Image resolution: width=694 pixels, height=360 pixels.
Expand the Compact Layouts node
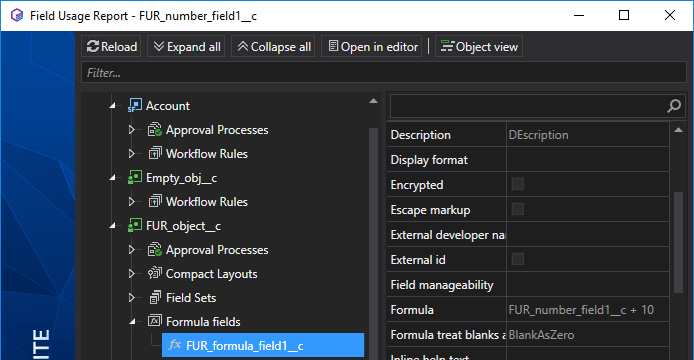131,274
